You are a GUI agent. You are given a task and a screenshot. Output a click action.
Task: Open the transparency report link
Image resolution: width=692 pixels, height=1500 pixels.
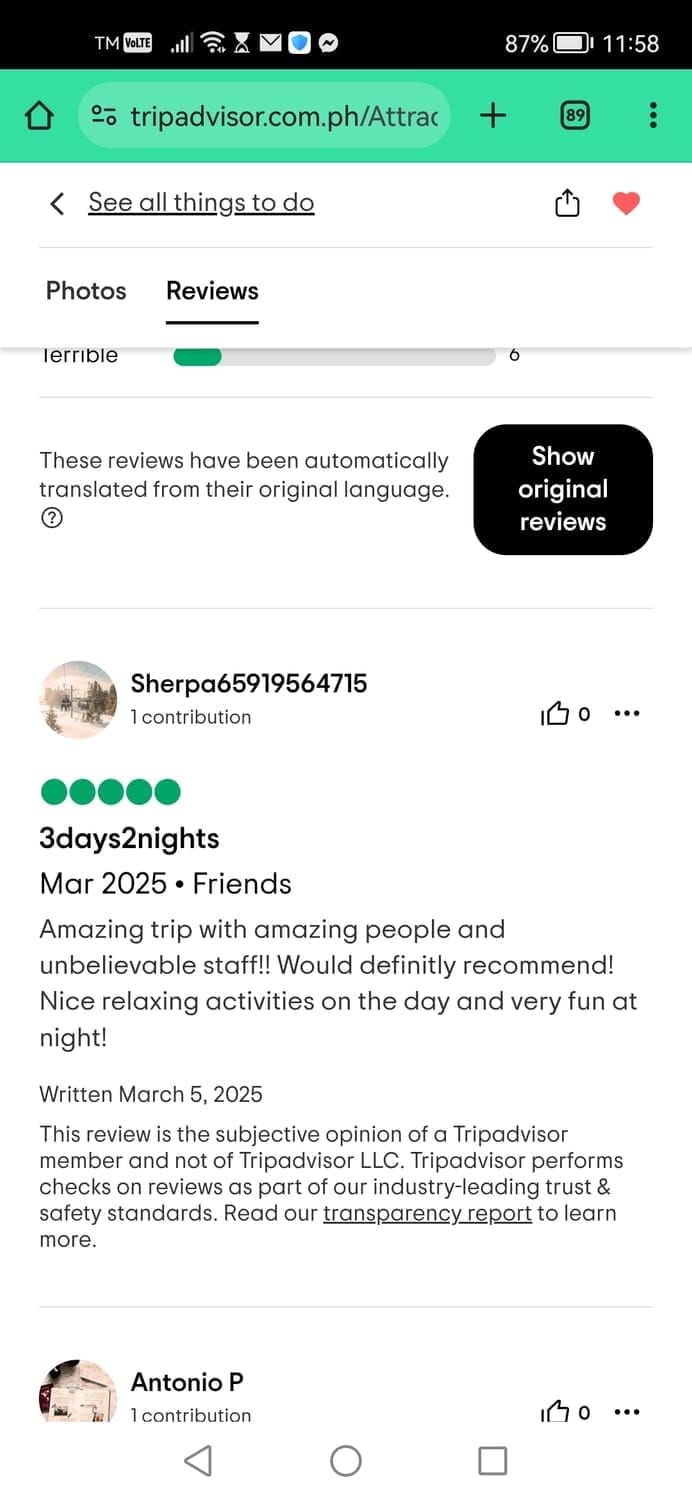pos(427,1214)
